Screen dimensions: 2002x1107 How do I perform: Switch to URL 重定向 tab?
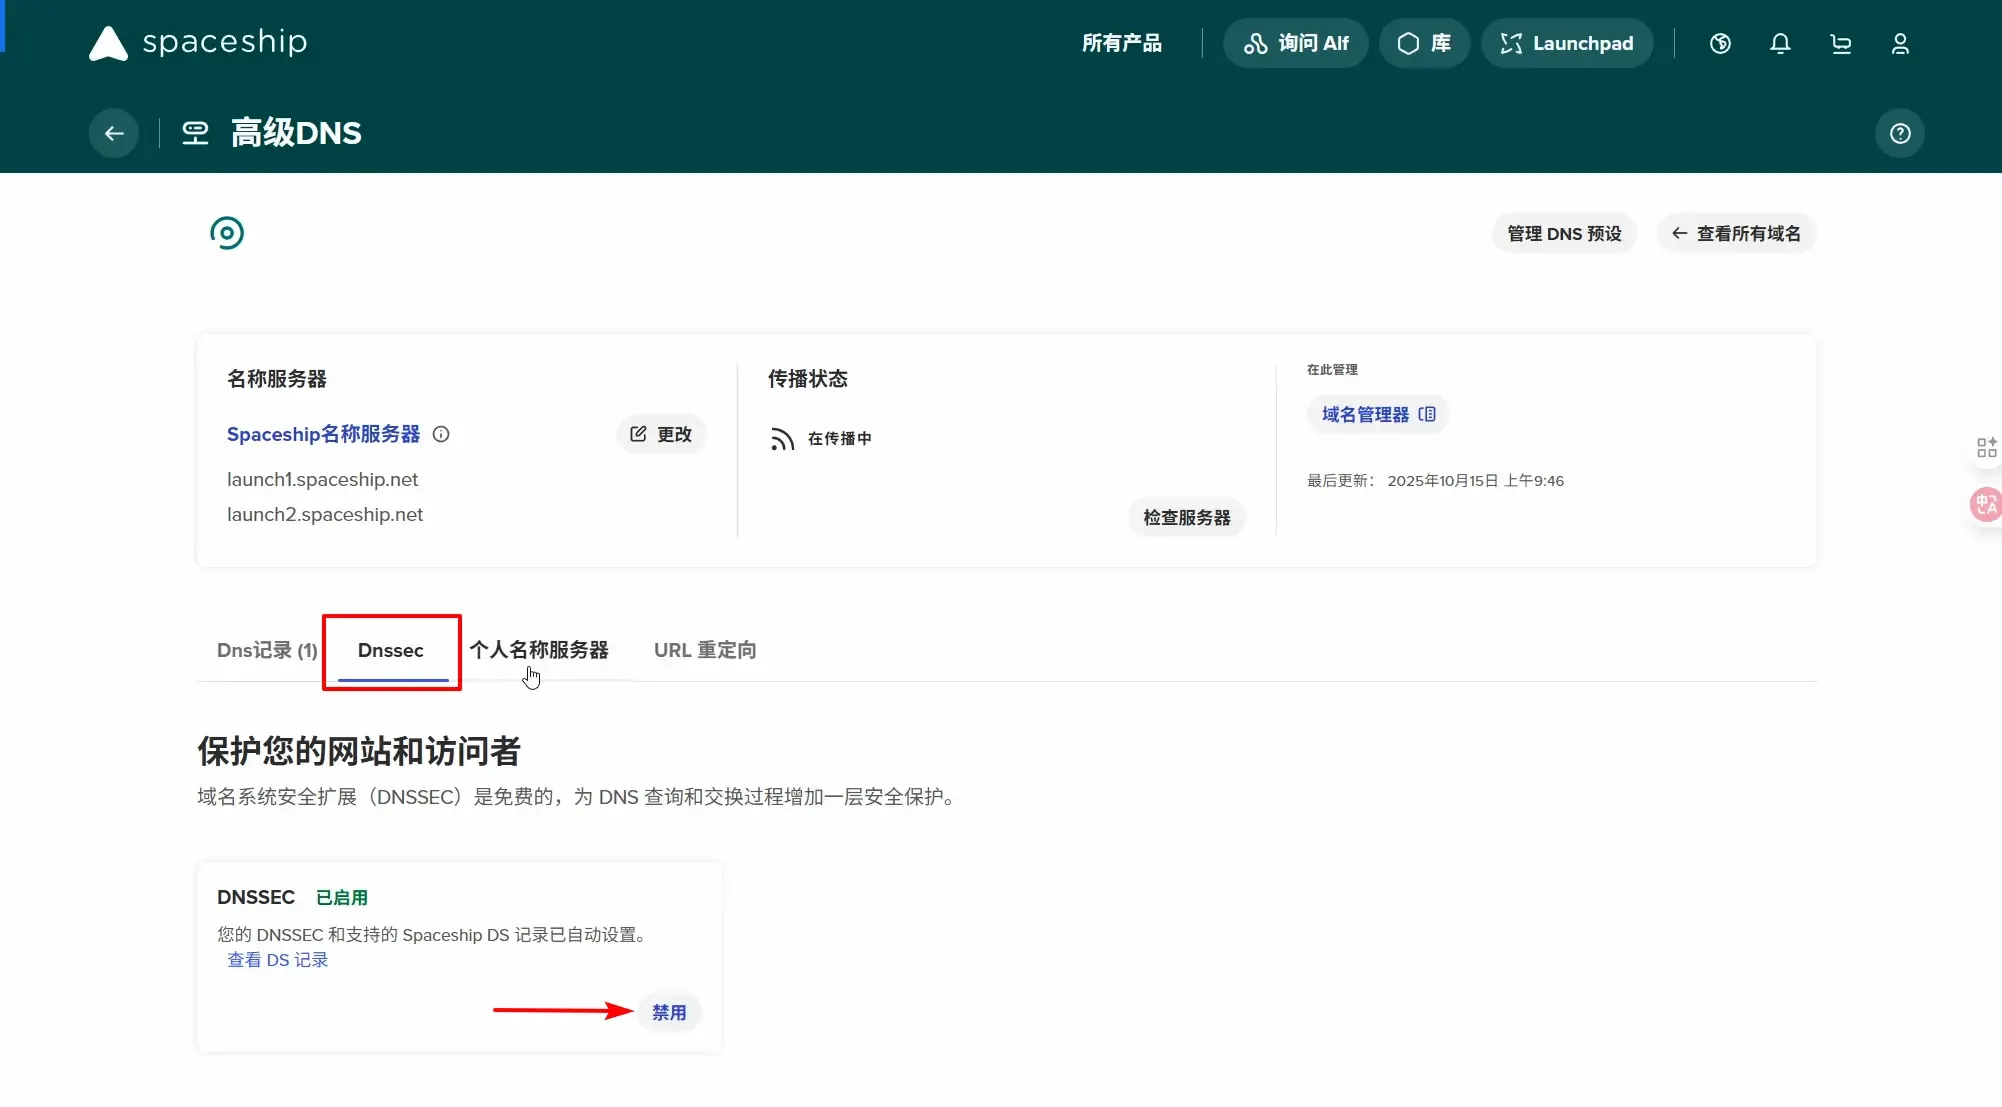(x=705, y=650)
